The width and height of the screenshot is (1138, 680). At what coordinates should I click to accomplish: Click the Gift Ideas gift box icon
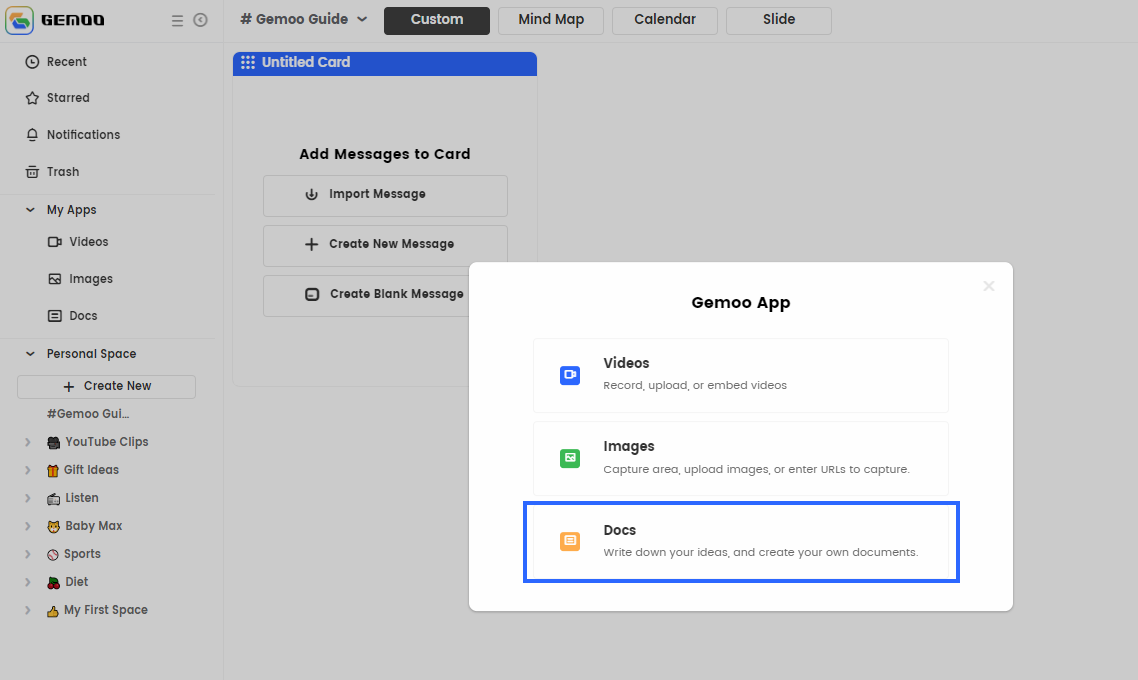pos(53,470)
